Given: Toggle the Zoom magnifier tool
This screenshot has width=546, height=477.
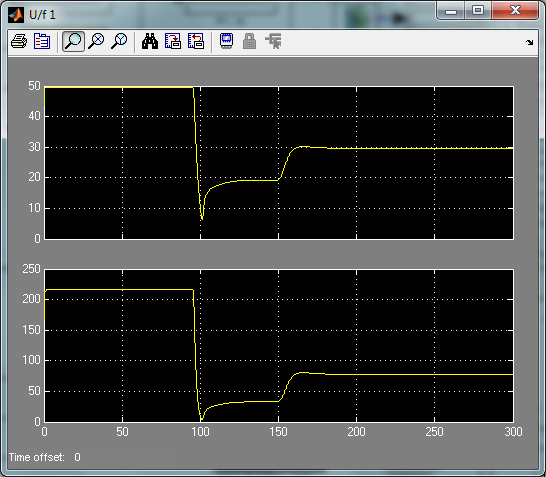Looking at the screenshot, I should click(x=73, y=41).
